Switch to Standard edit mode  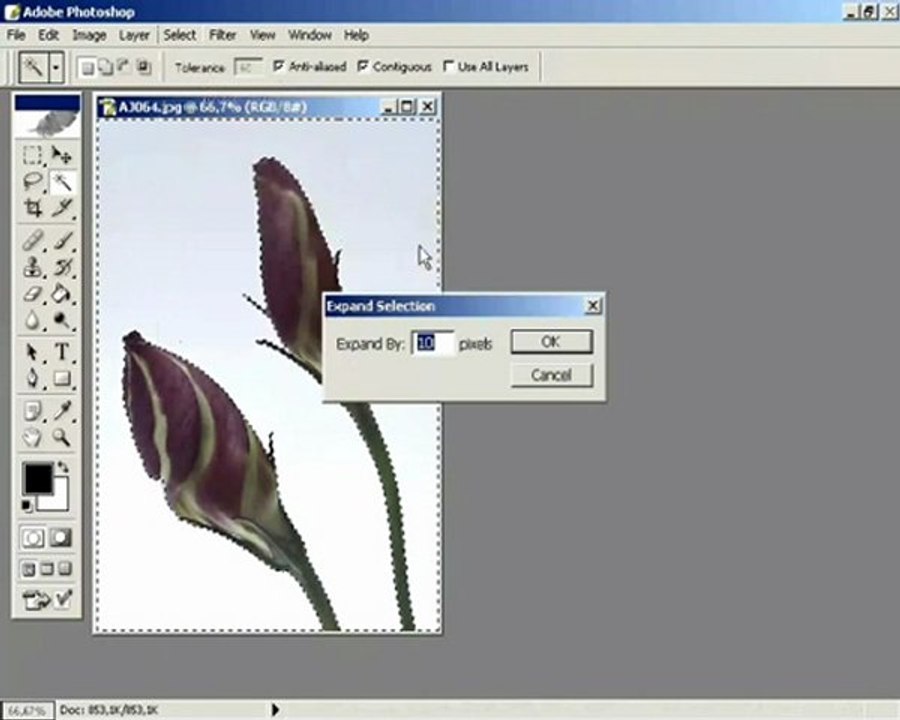[x=33, y=538]
